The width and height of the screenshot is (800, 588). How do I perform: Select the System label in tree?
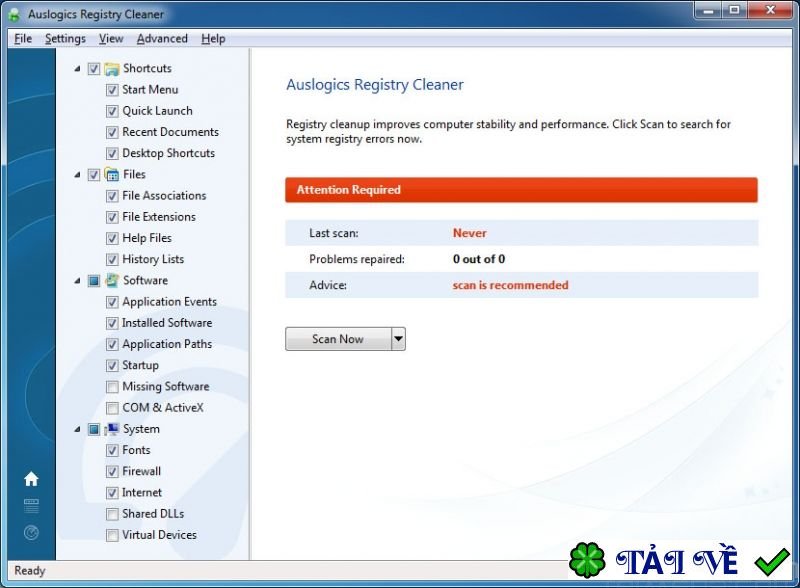[141, 429]
